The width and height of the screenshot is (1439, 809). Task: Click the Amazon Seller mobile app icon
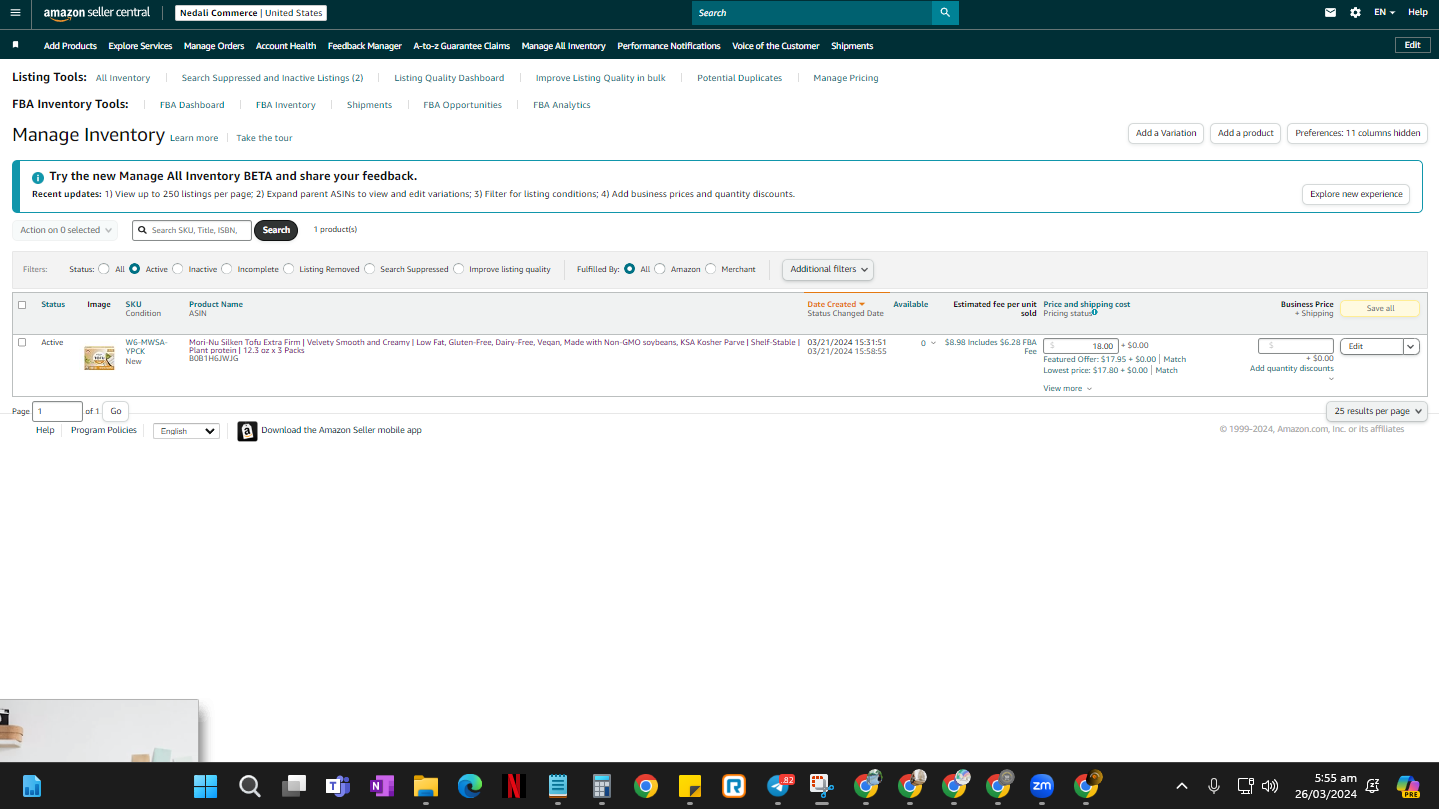pos(247,431)
